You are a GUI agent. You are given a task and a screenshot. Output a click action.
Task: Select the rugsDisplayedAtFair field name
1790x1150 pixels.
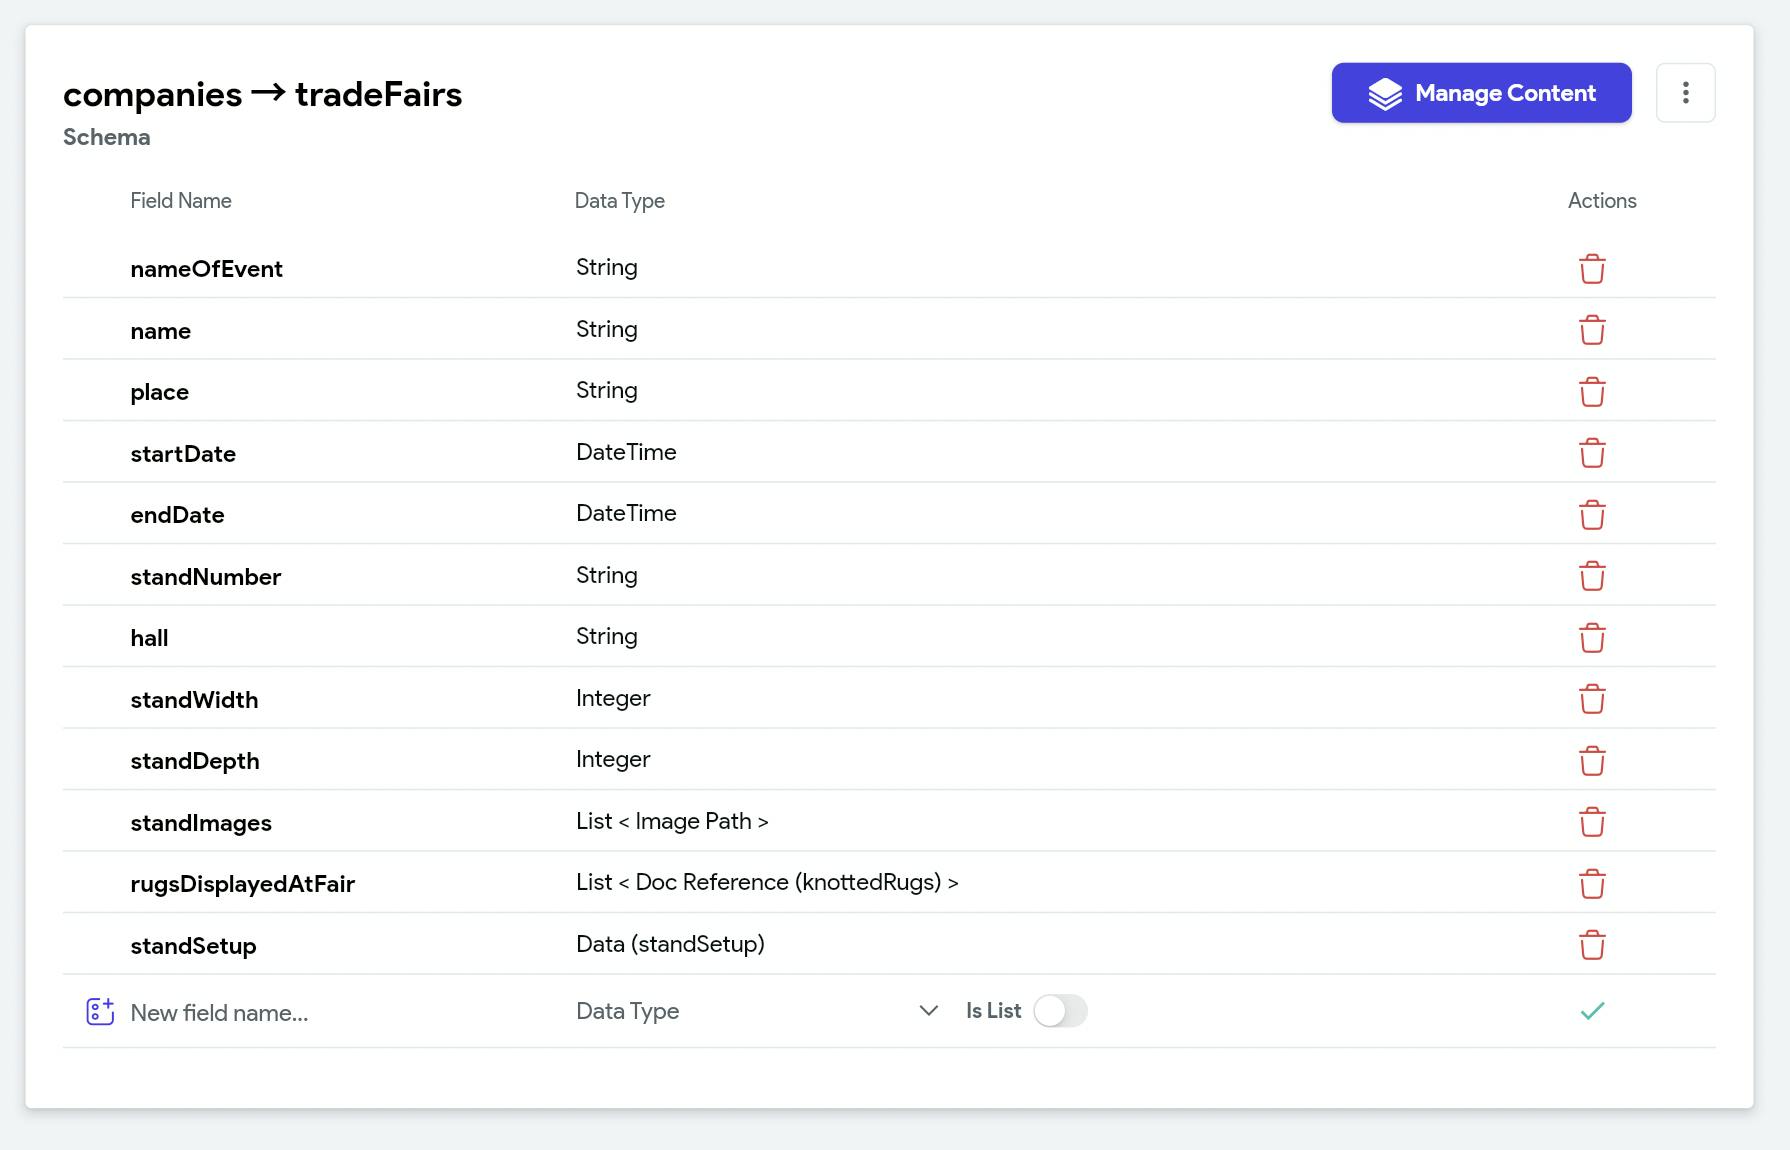point(243,884)
